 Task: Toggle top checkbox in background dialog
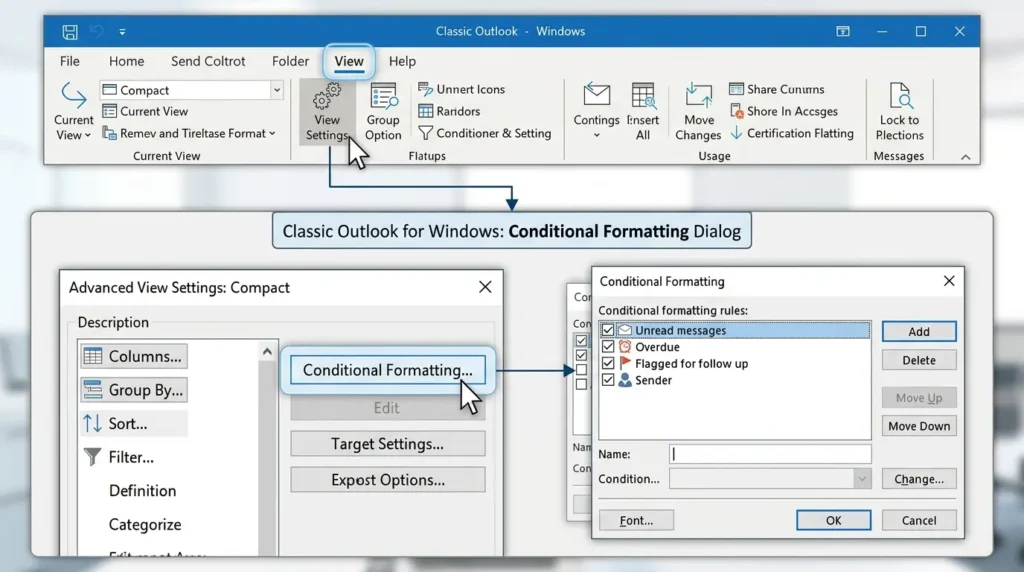(x=581, y=340)
